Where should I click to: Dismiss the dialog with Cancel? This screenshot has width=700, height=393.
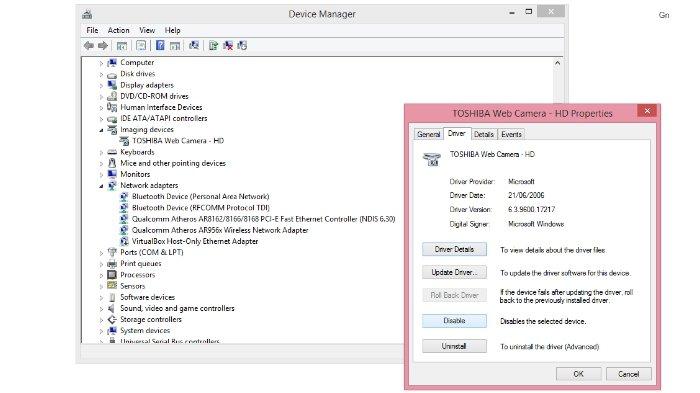[x=629, y=374]
